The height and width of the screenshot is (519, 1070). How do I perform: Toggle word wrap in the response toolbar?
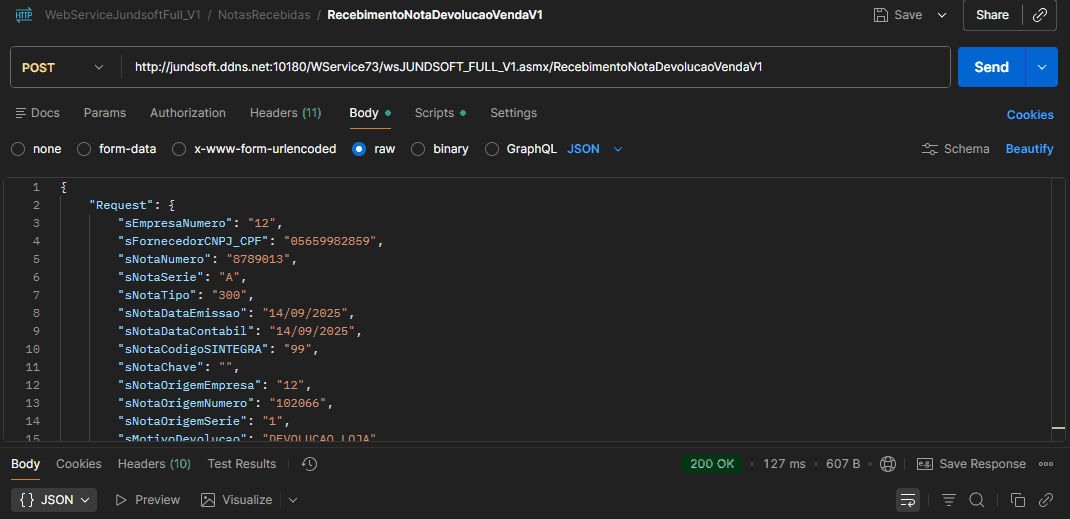pyautogui.click(x=908, y=499)
